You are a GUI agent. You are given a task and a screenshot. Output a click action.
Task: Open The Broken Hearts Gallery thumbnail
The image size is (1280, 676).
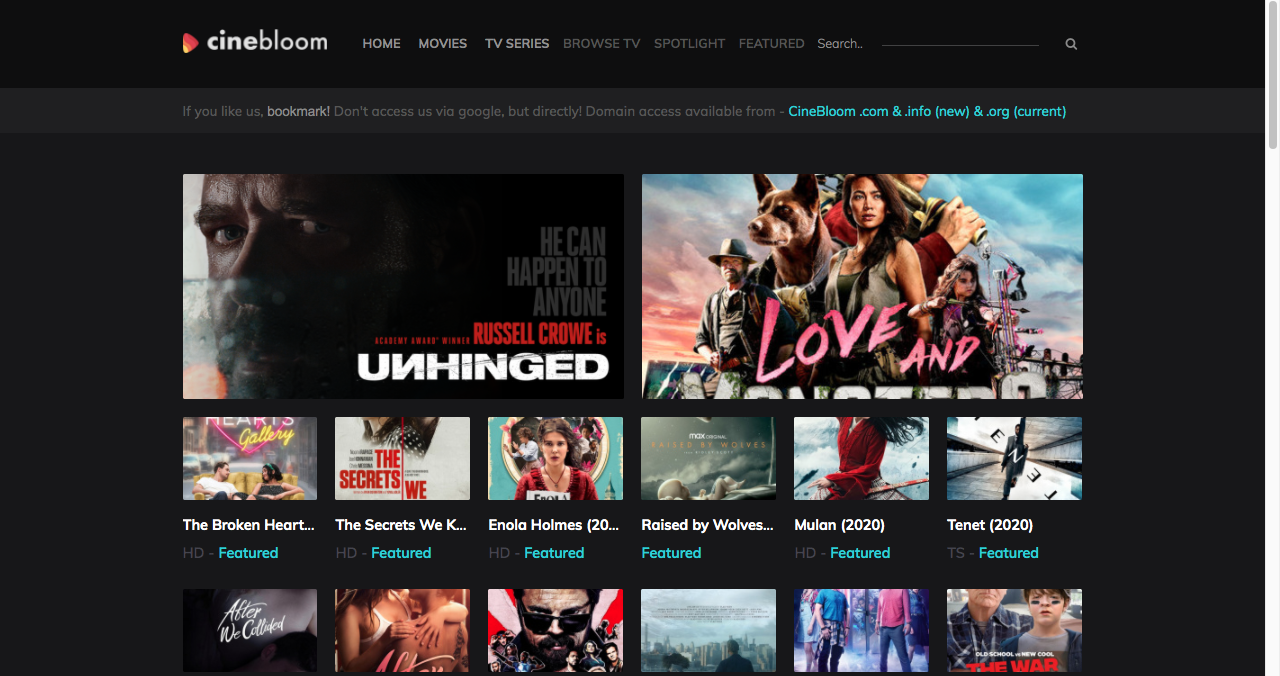coord(250,458)
